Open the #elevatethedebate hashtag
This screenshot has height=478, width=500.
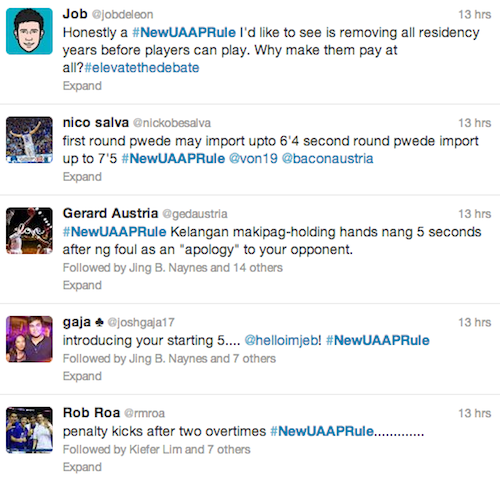[142, 68]
